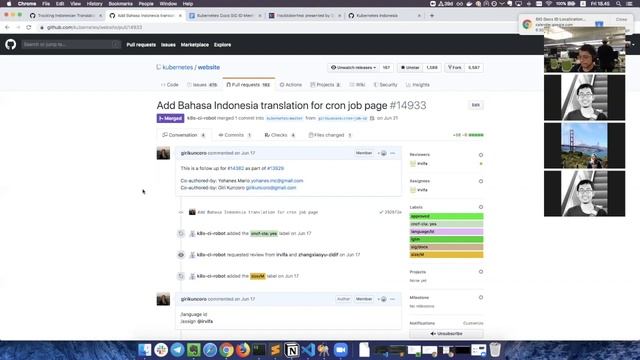Switch to the Checks tab
640x360 pixels.
click(x=280, y=135)
